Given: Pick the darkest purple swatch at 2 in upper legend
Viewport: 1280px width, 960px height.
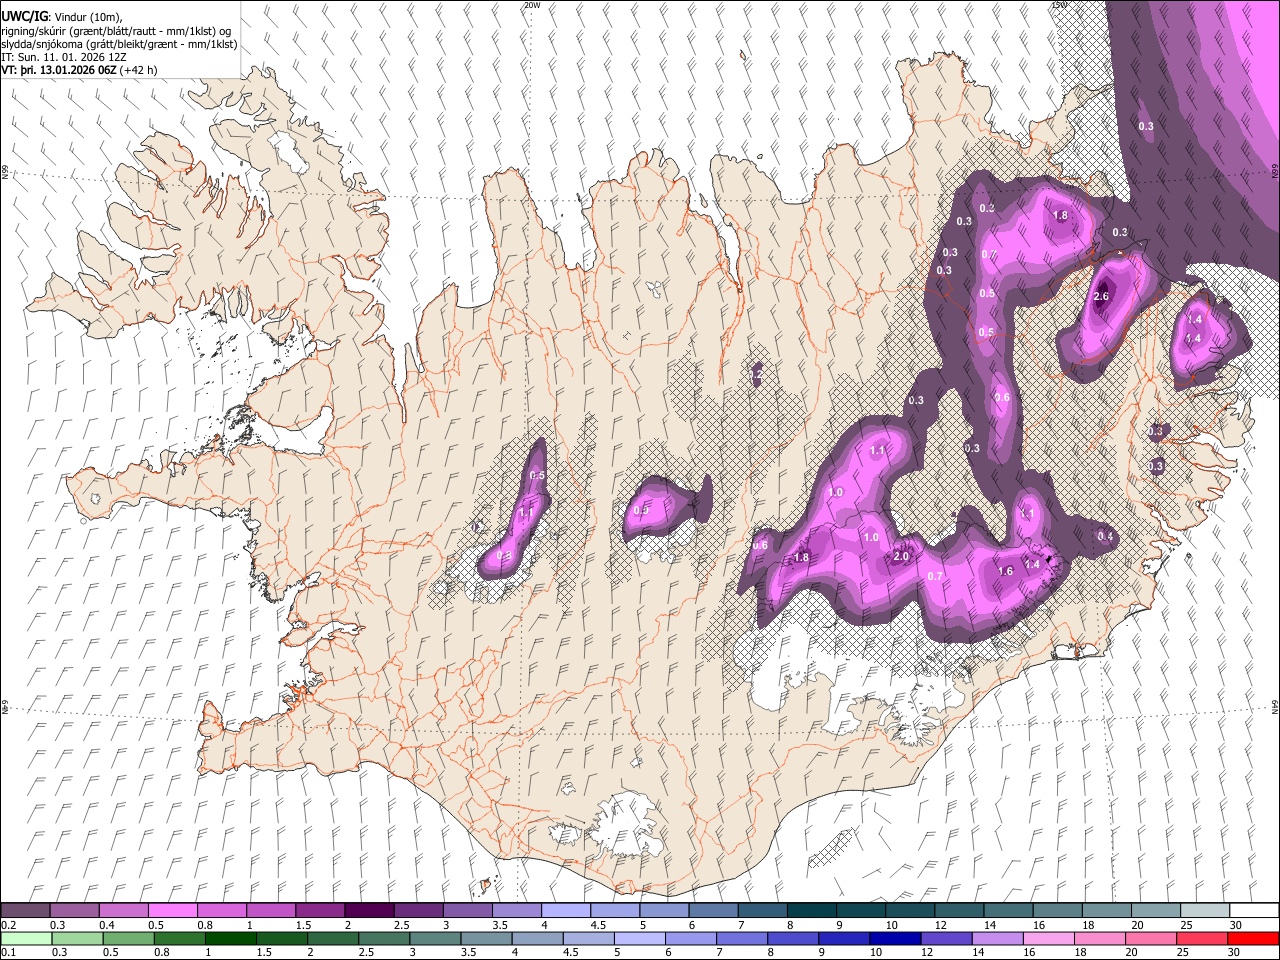Looking at the screenshot, I should coord(369,910).
